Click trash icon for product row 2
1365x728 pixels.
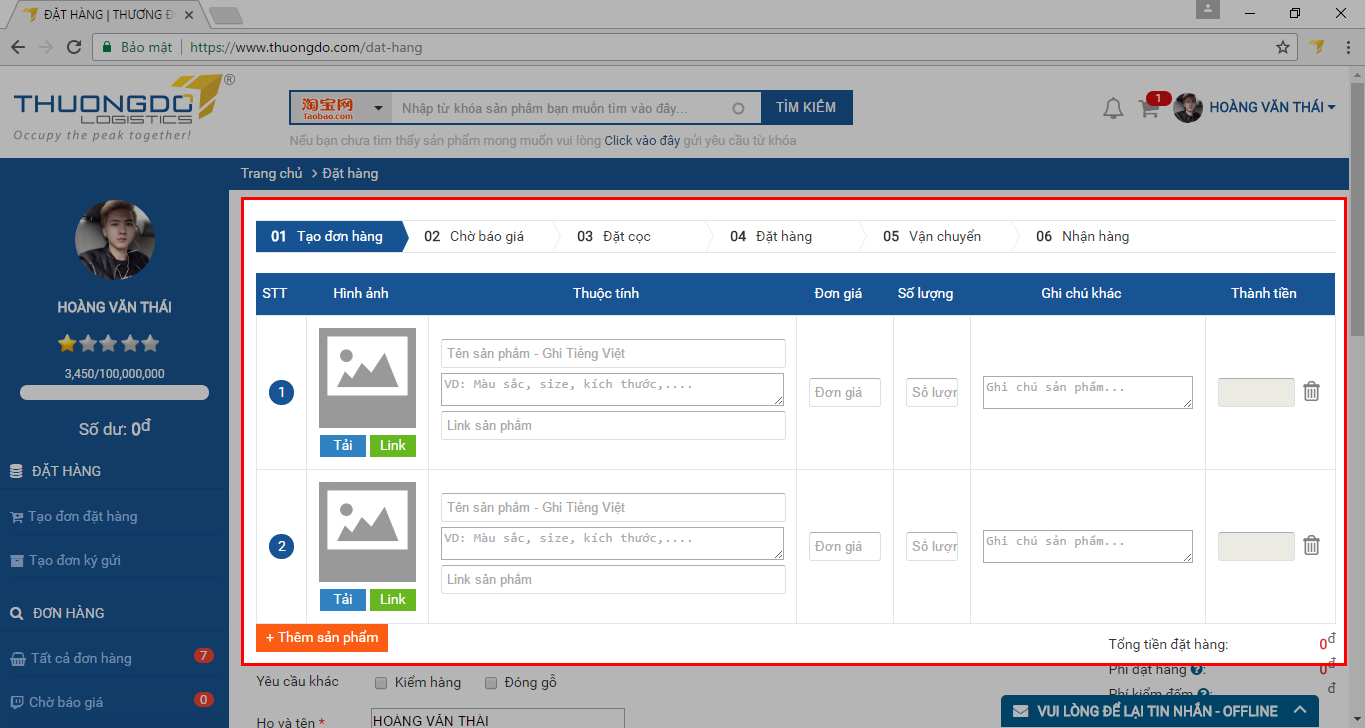[x=1311, y=546]
